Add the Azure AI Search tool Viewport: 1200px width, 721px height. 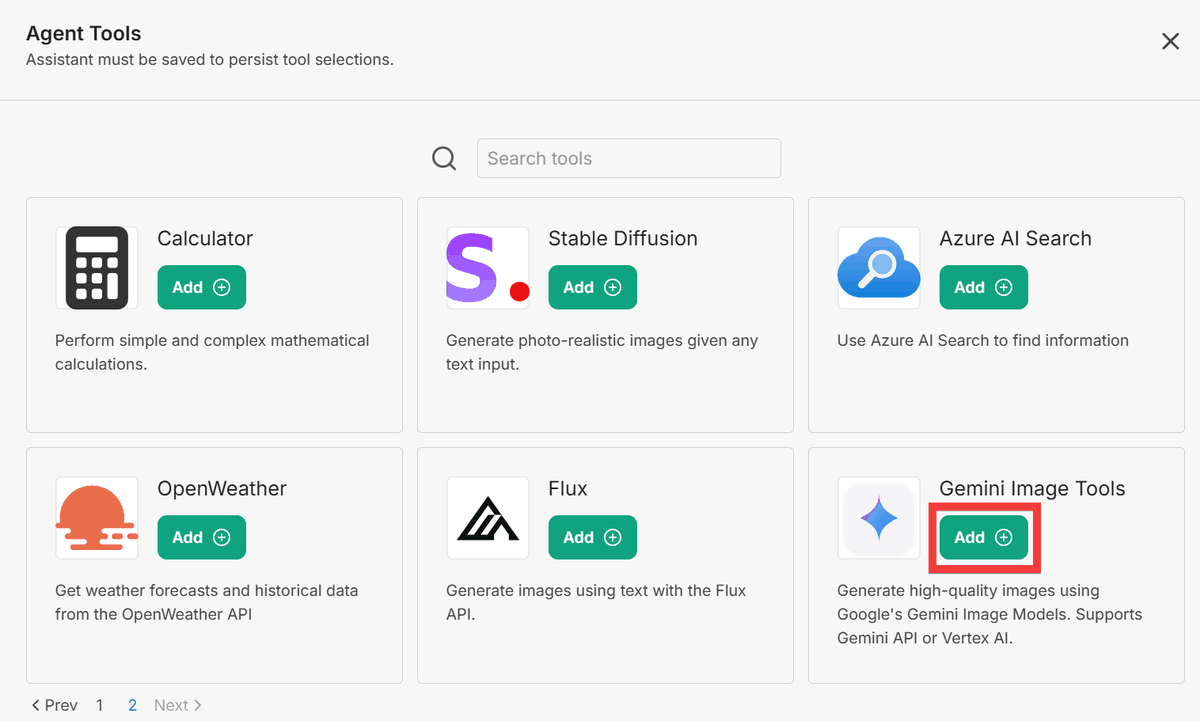pyautogui.click(x=983, y=287)
